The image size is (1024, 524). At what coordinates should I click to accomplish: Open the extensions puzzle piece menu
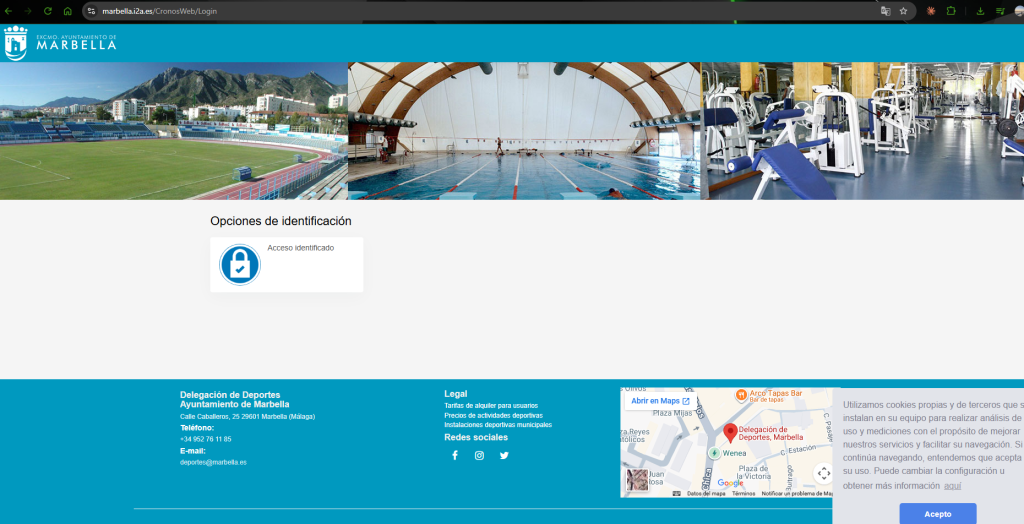coord(951,11)
